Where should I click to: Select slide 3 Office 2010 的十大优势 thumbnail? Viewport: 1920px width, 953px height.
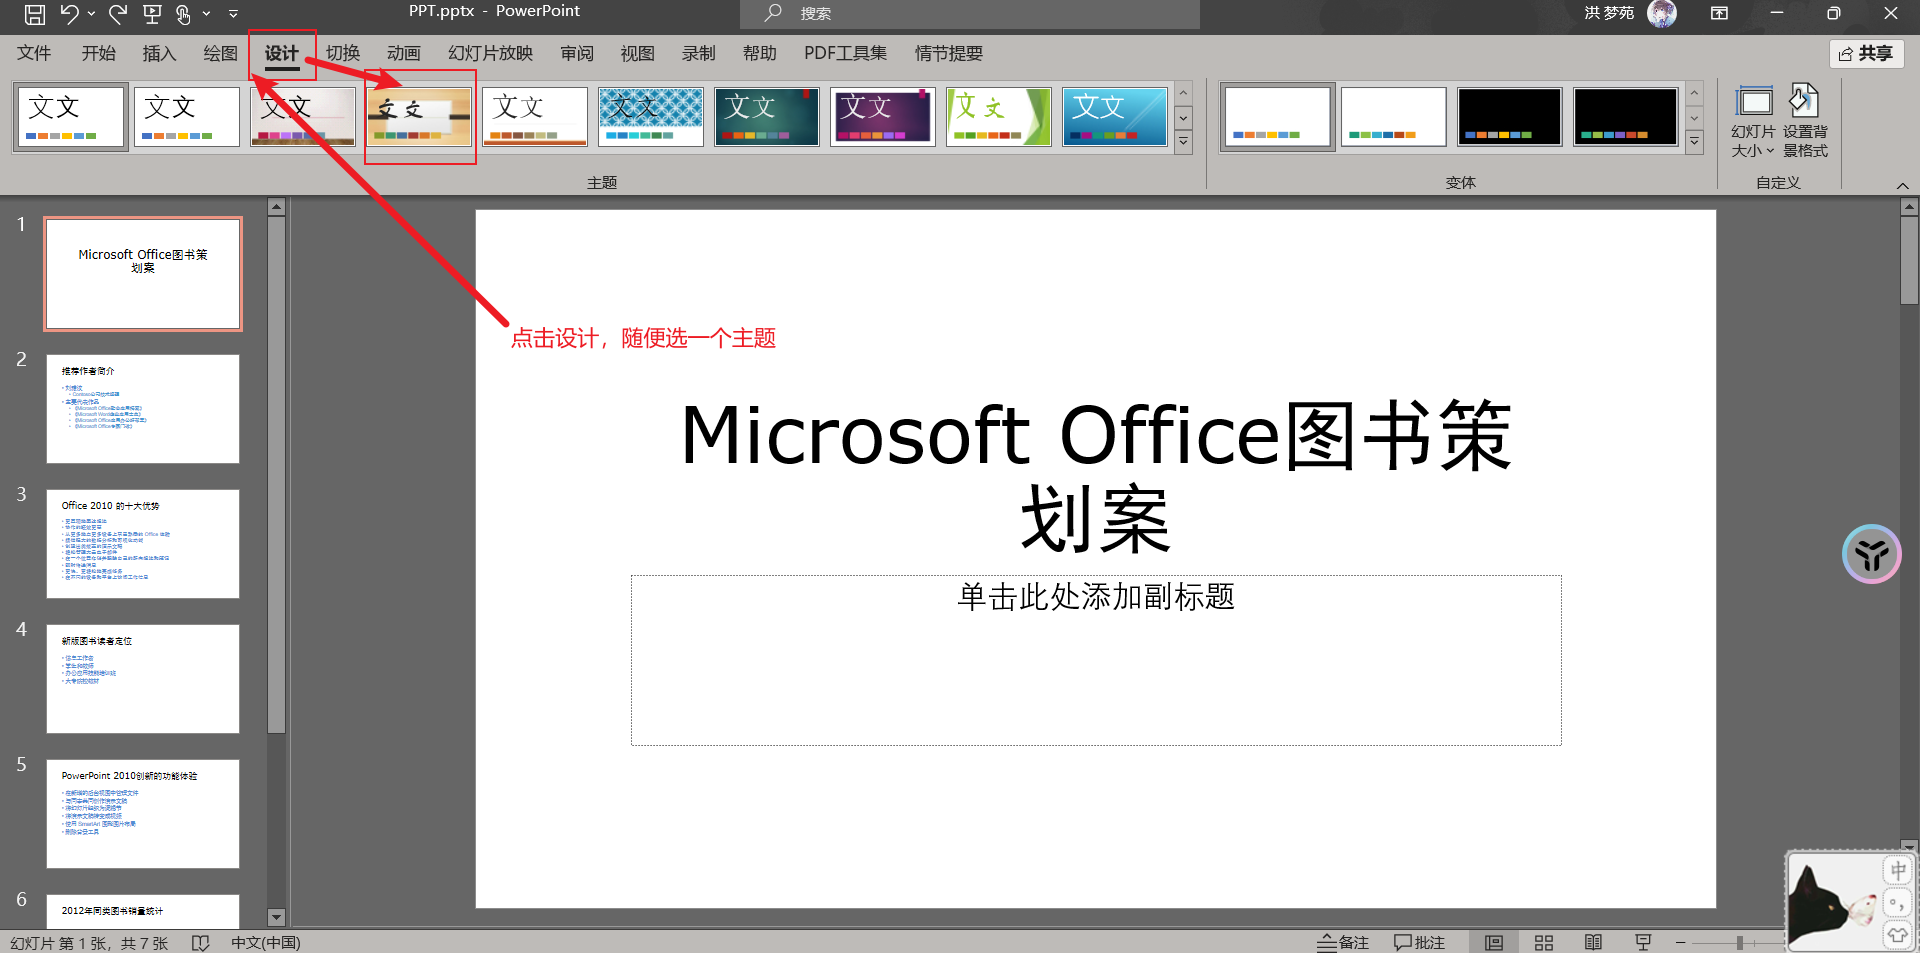[143, 543]
